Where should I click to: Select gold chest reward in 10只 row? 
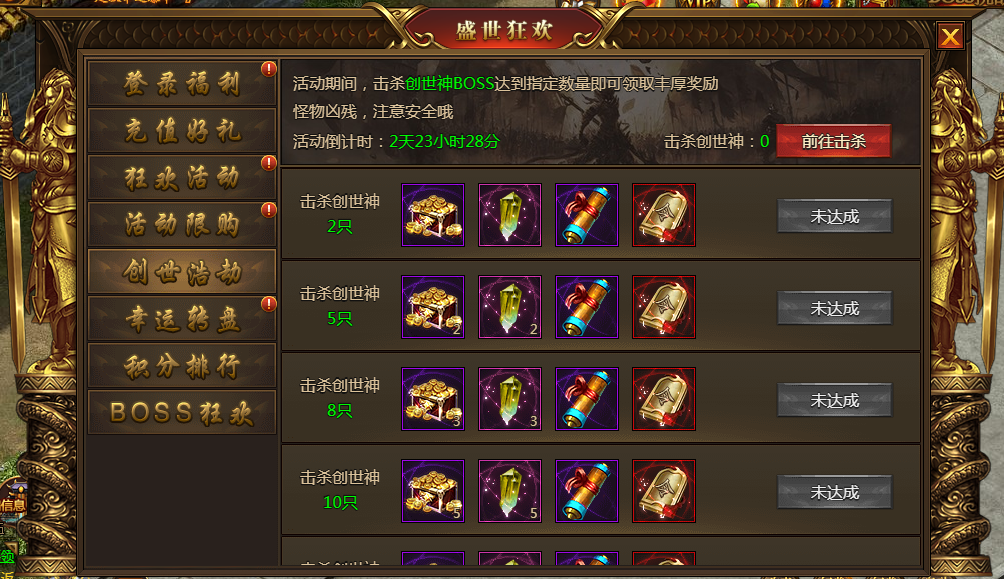pos(433,491)
